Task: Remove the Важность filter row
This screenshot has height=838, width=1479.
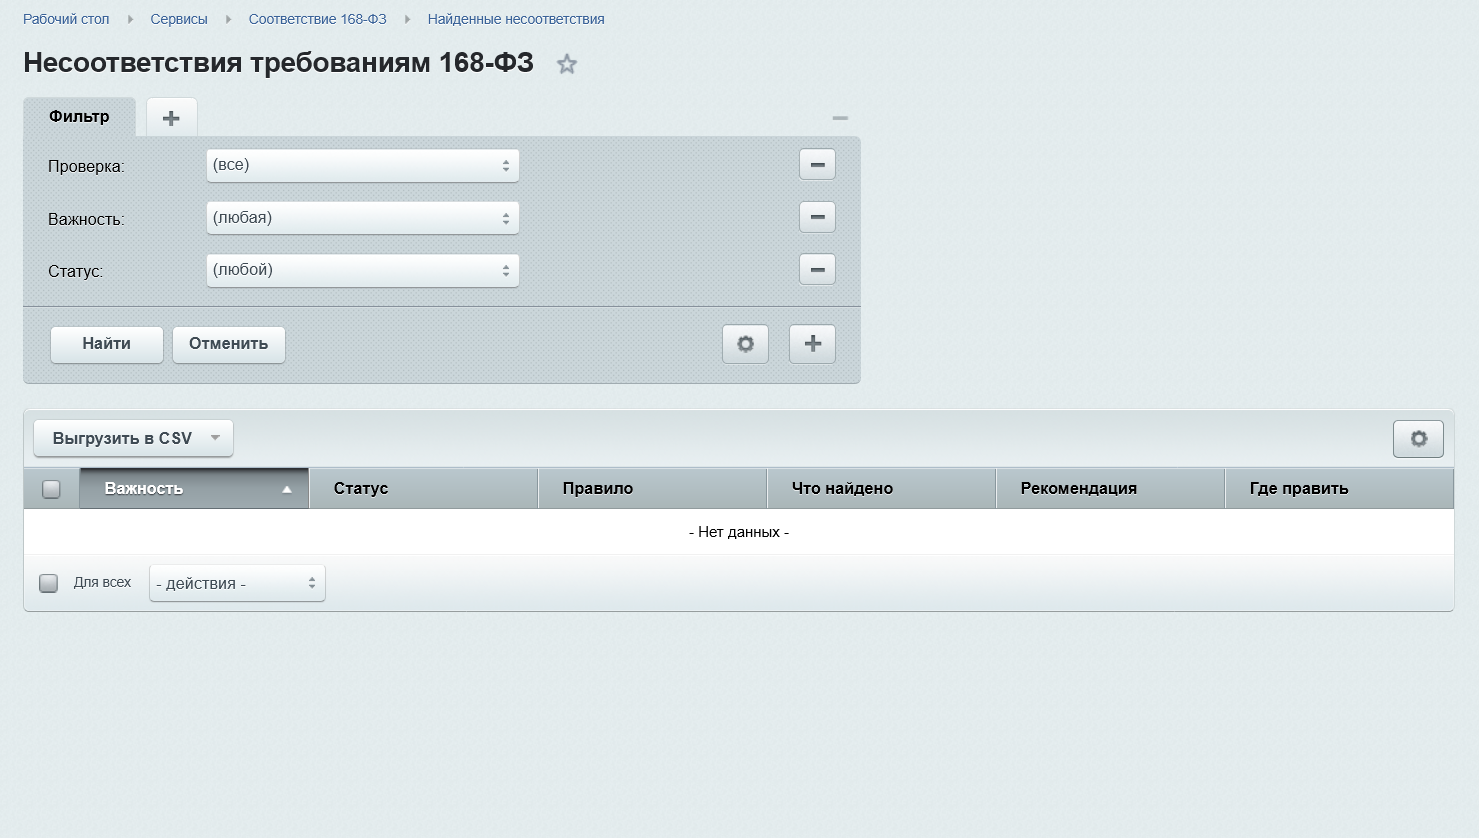Action: (x=817, y=217)
